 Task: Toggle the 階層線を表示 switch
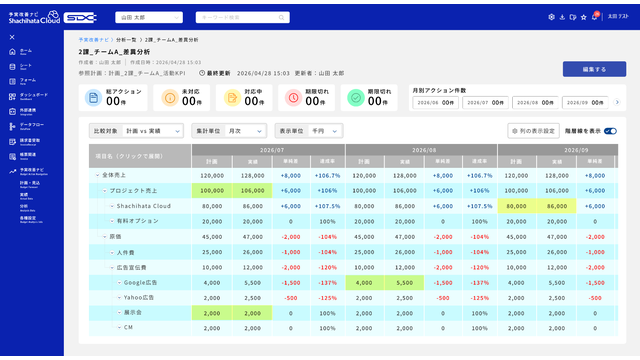tap(610, 131)
